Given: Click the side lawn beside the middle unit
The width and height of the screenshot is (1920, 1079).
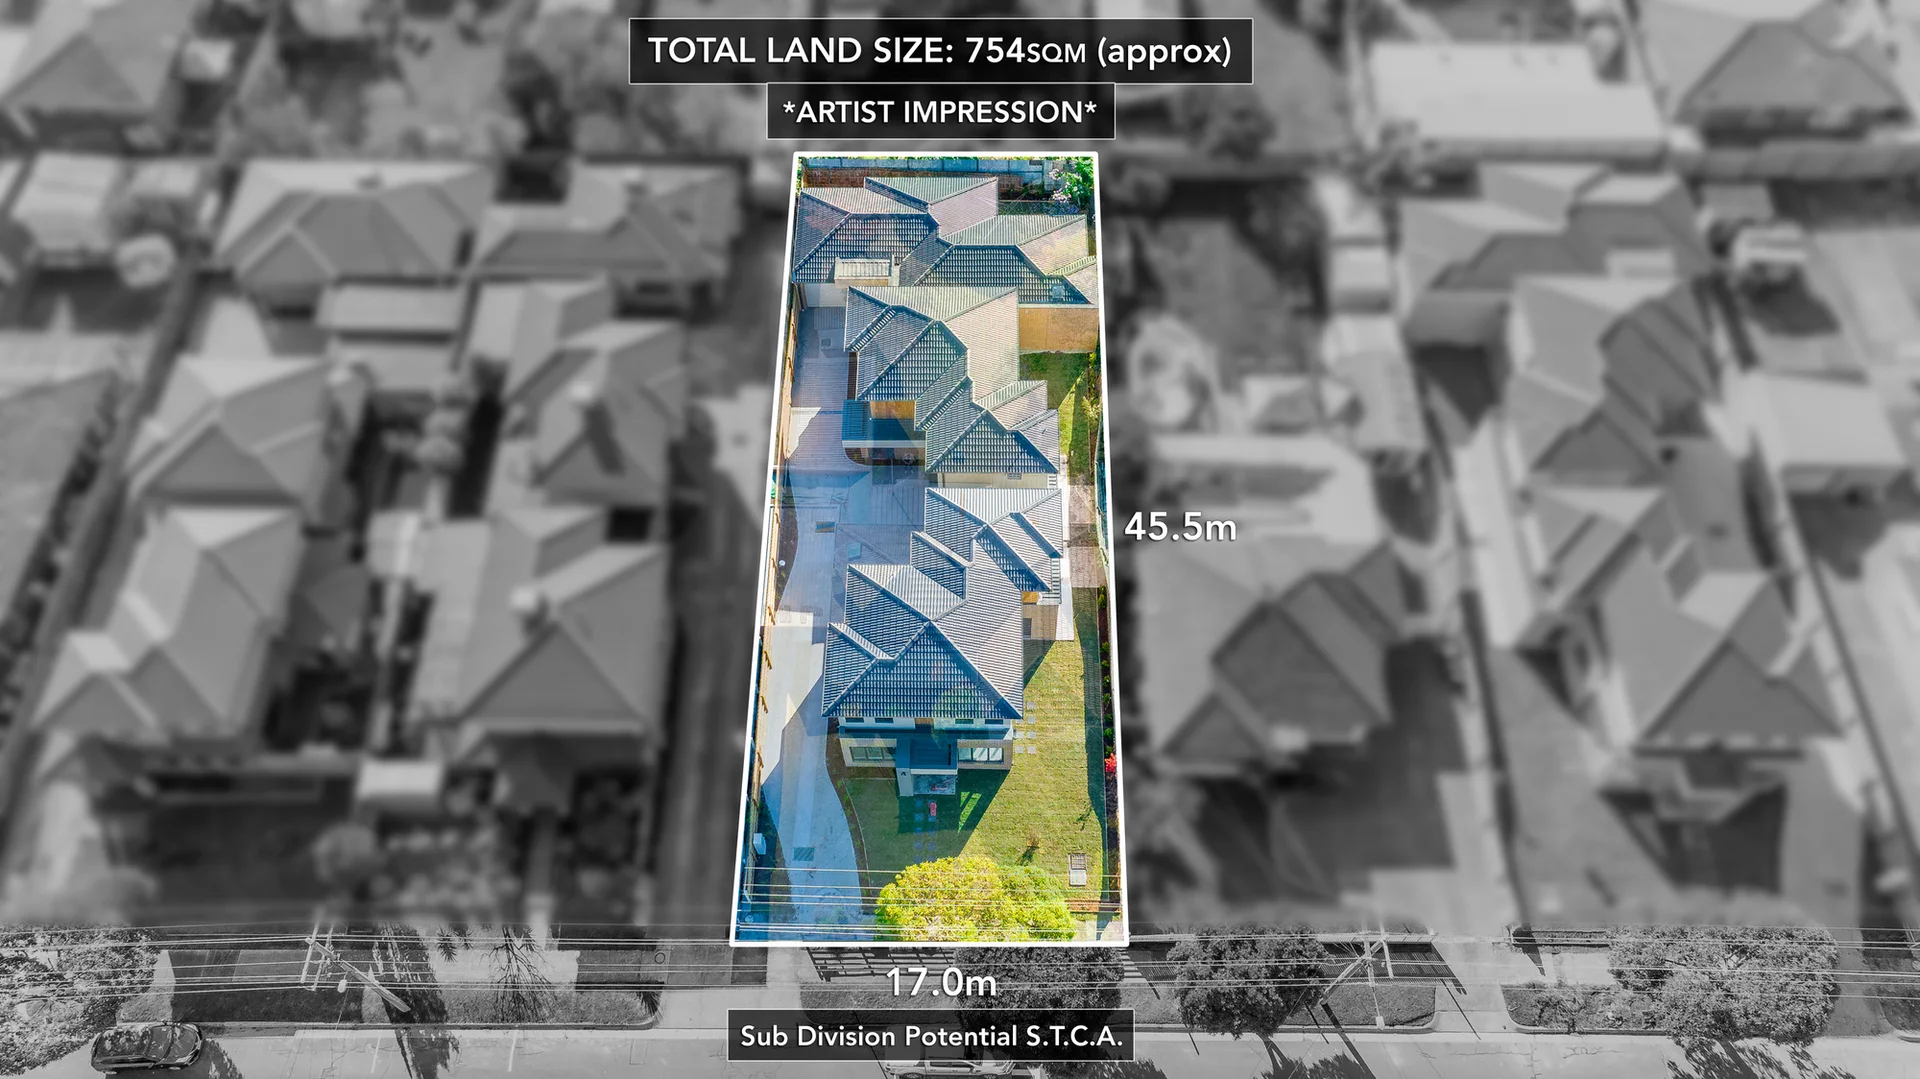Looking at the screenshot, I should click(1072, 400).
